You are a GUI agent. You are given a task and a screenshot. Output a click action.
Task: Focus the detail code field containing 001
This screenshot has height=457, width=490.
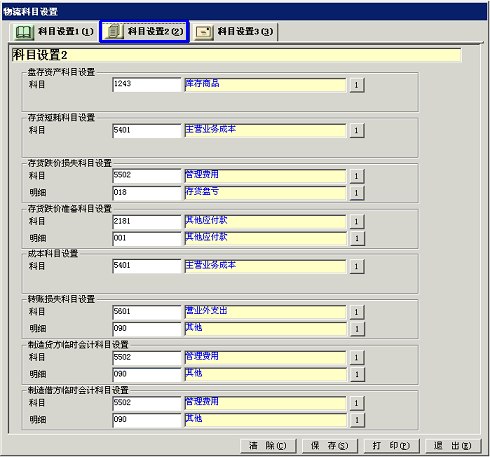click(147, 239)
